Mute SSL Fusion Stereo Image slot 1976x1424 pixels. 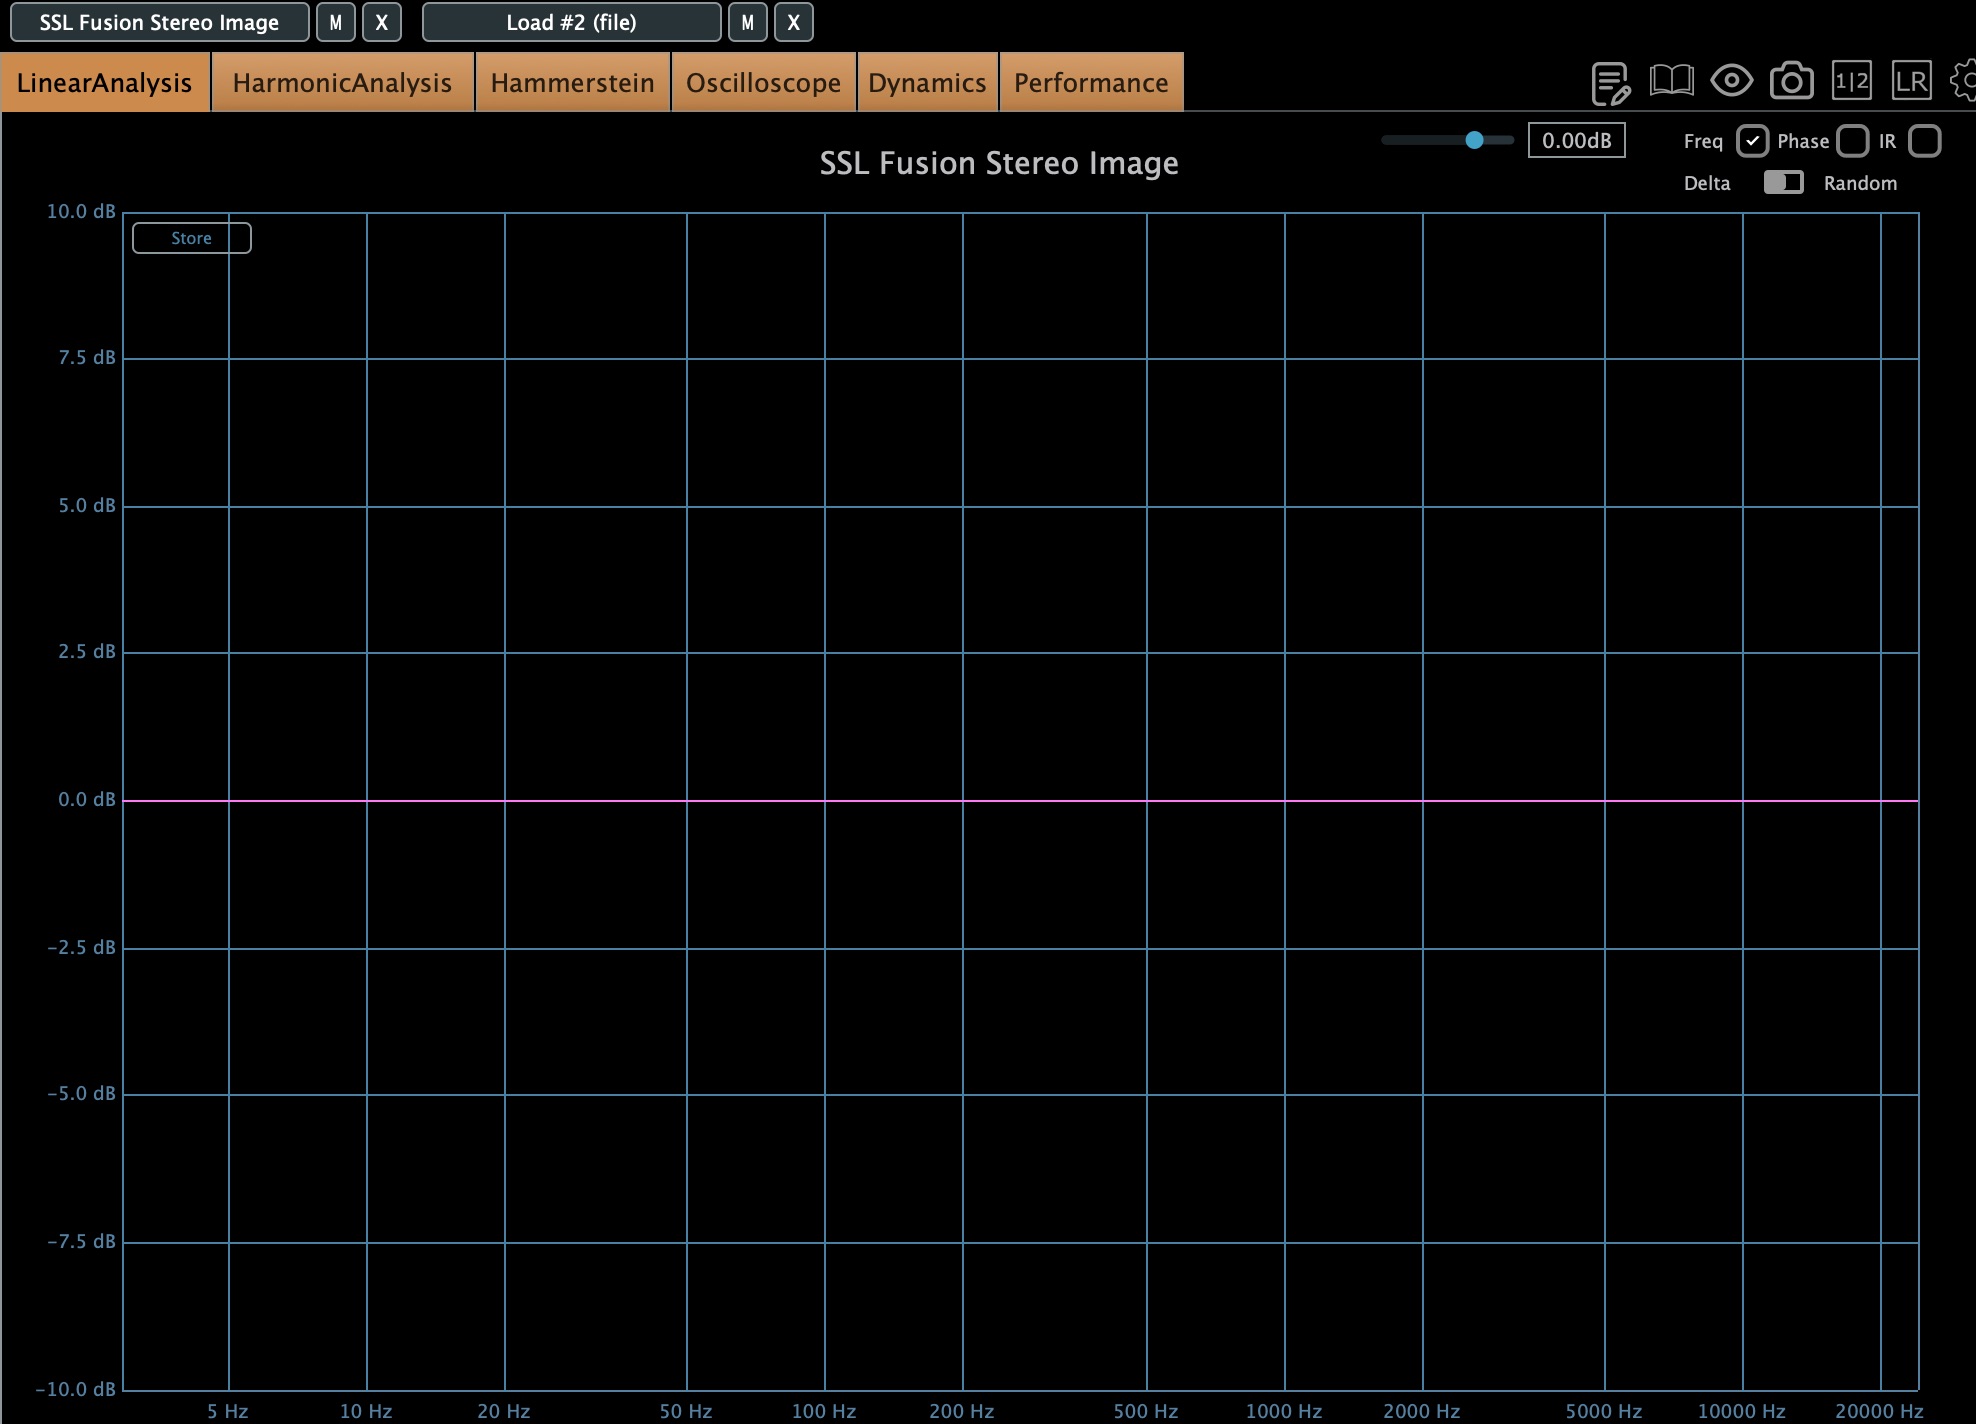pyautogui.click(x=336, y=22)
